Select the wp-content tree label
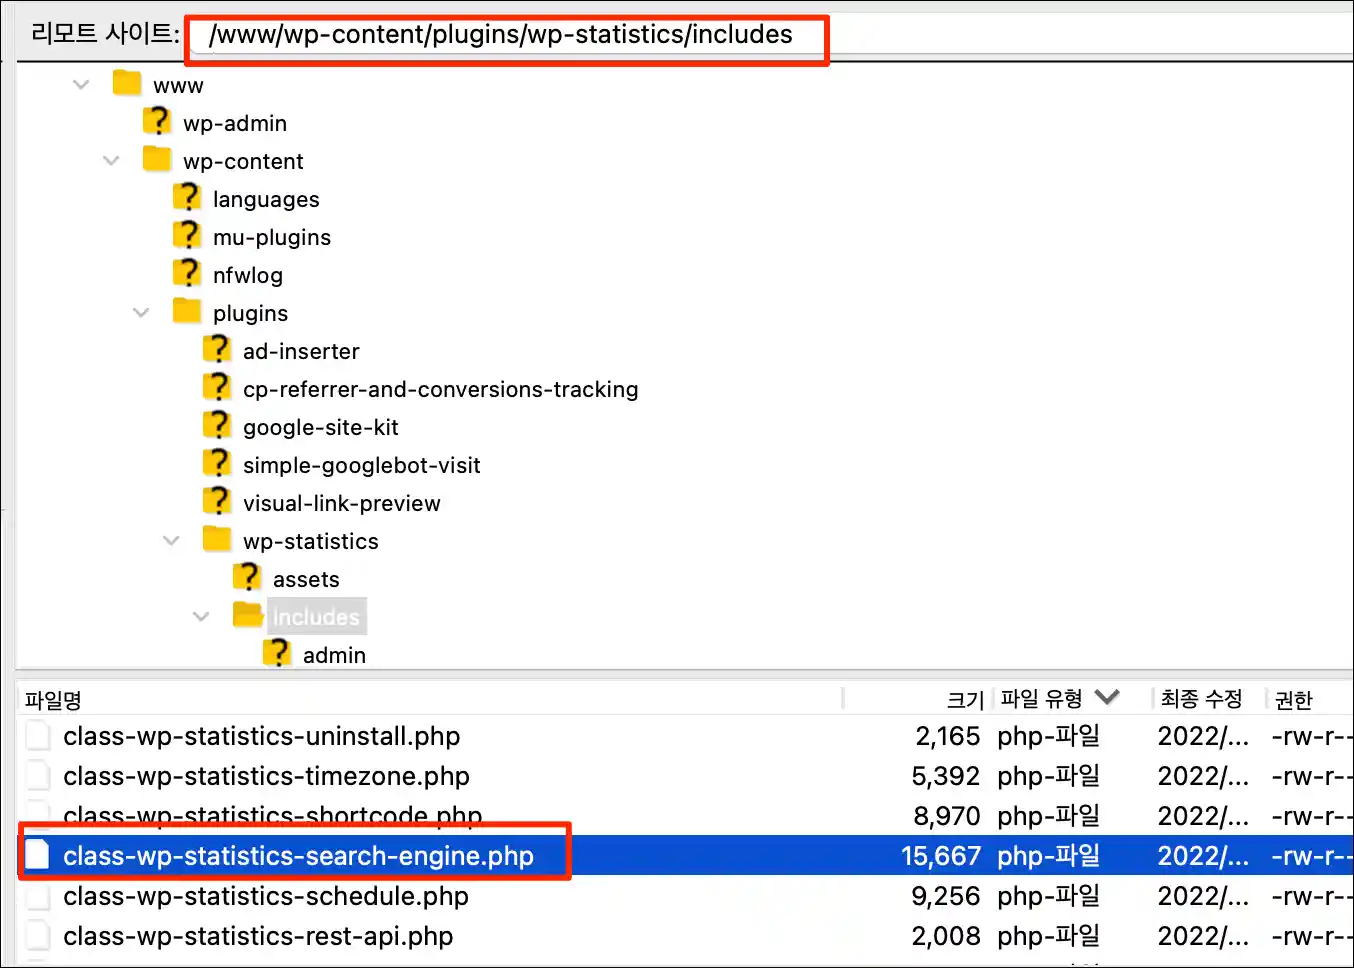1354x968 pixels. pos(243,162)
